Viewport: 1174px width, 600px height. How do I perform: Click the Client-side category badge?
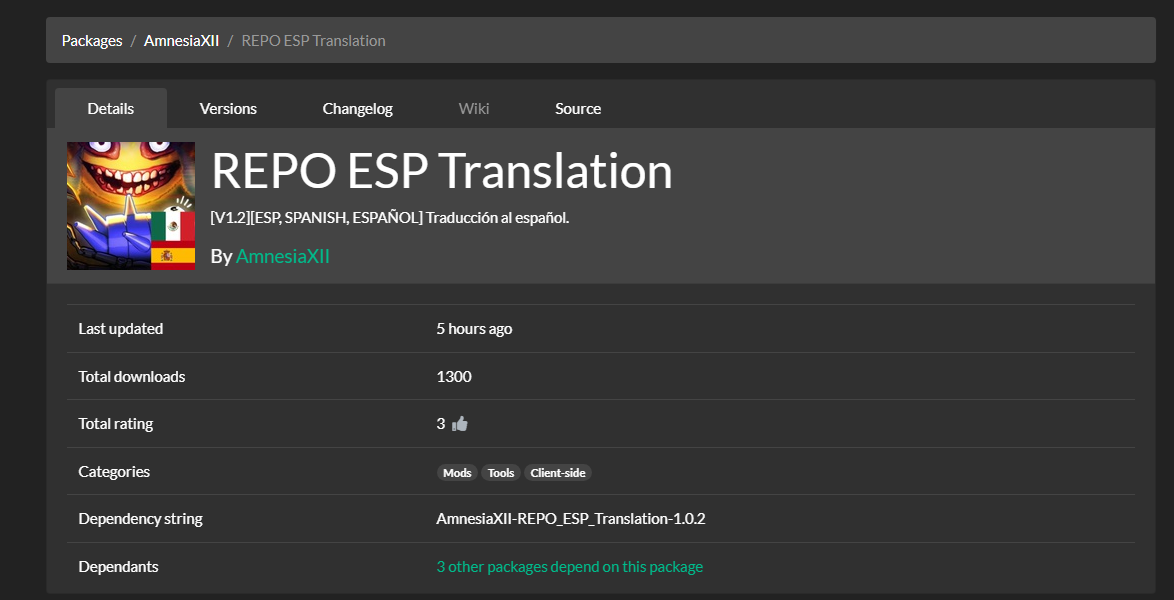(x=558, y=473)
